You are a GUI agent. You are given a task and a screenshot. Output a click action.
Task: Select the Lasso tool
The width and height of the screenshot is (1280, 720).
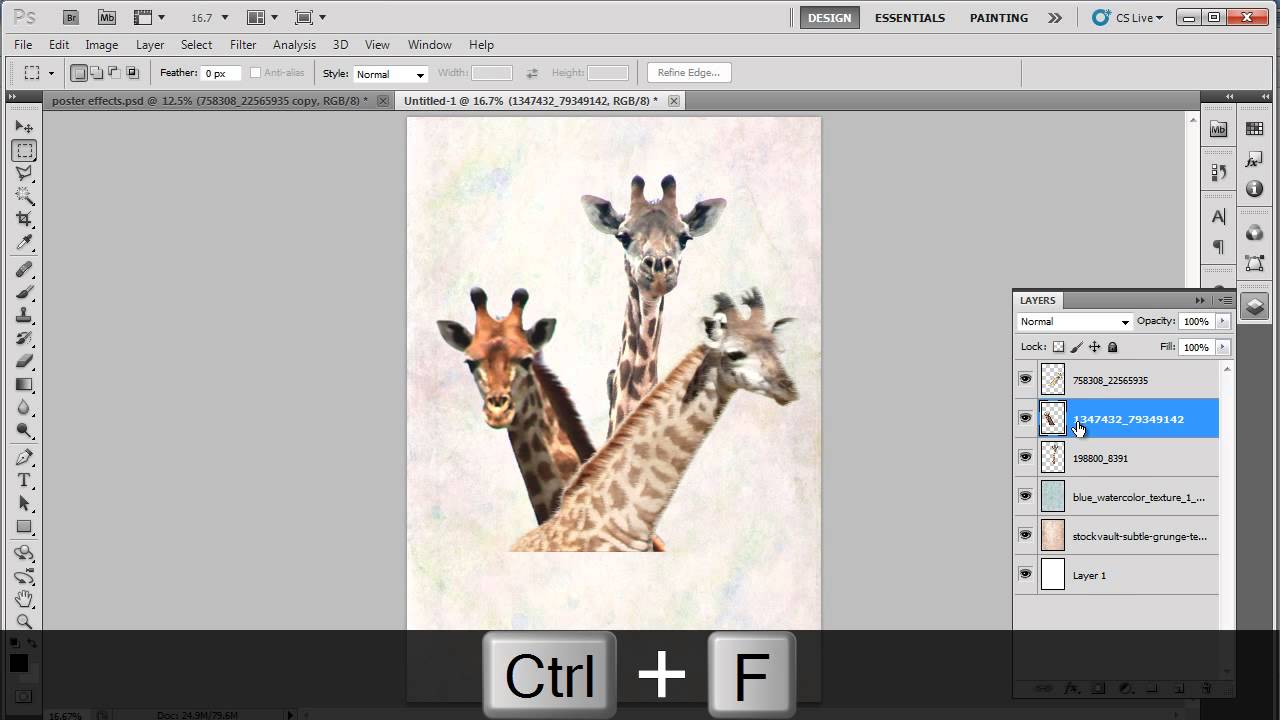click(x=25, y=173)
